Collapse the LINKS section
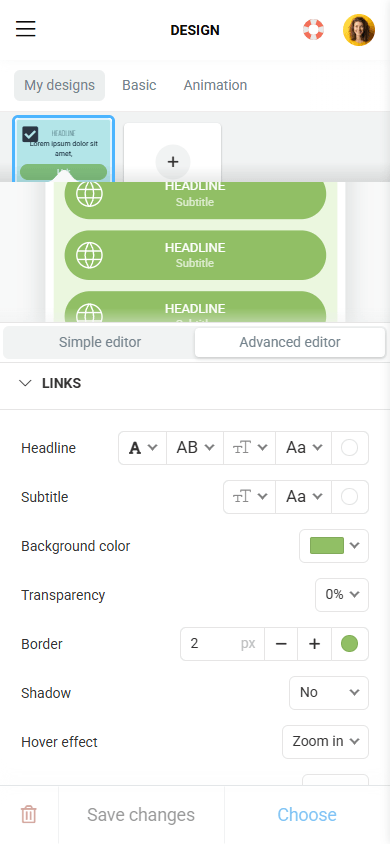This screenshot has width=390, height=844. [x=25, y=383]
